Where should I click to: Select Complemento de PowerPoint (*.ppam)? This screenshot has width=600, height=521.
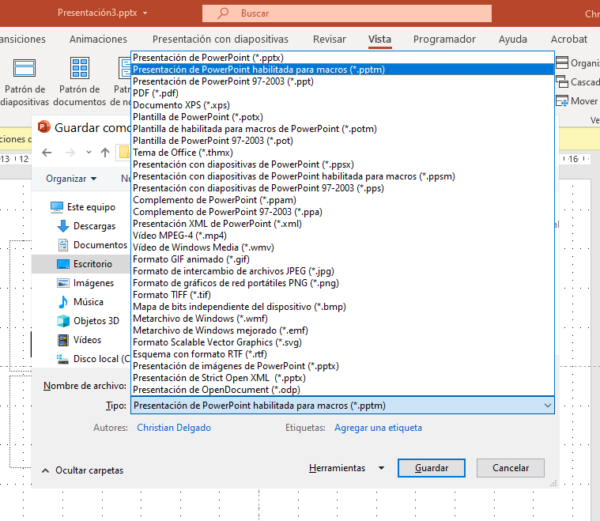342,200
